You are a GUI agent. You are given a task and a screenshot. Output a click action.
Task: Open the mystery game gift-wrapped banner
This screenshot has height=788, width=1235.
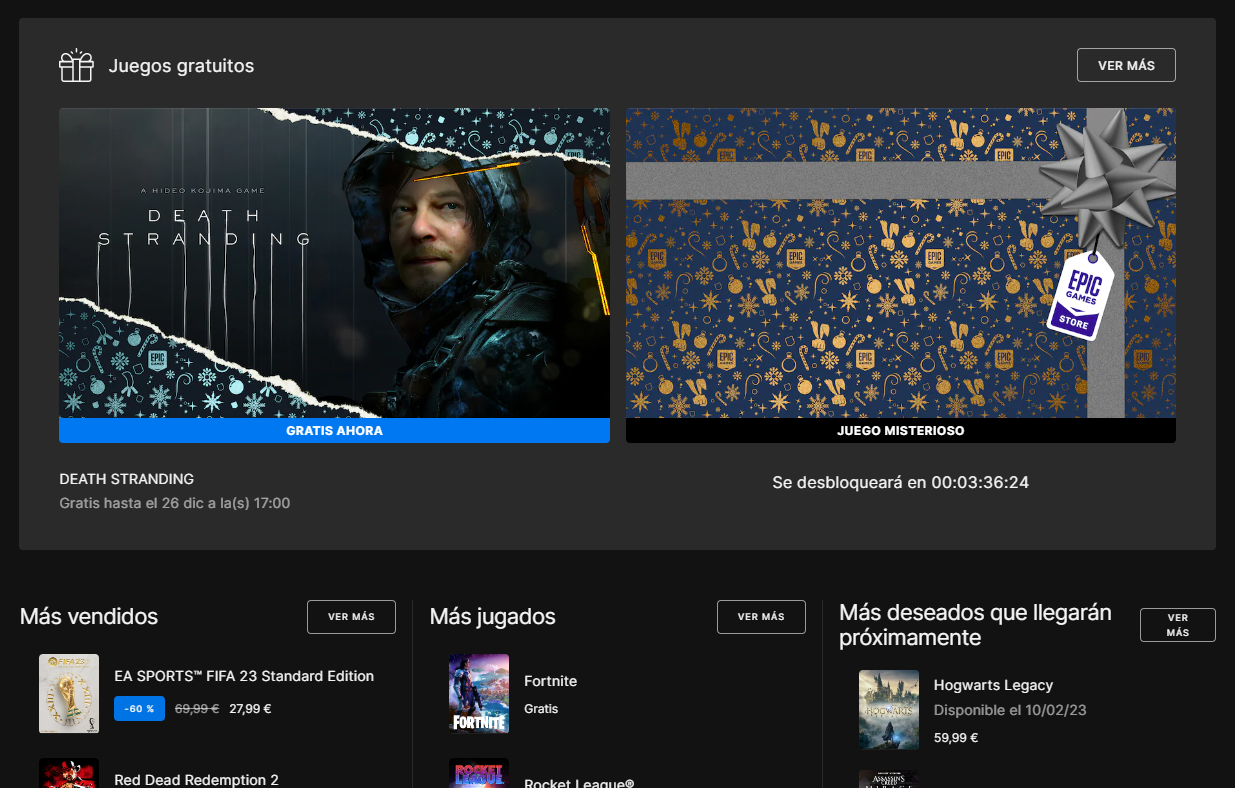(x=901, y=263)
